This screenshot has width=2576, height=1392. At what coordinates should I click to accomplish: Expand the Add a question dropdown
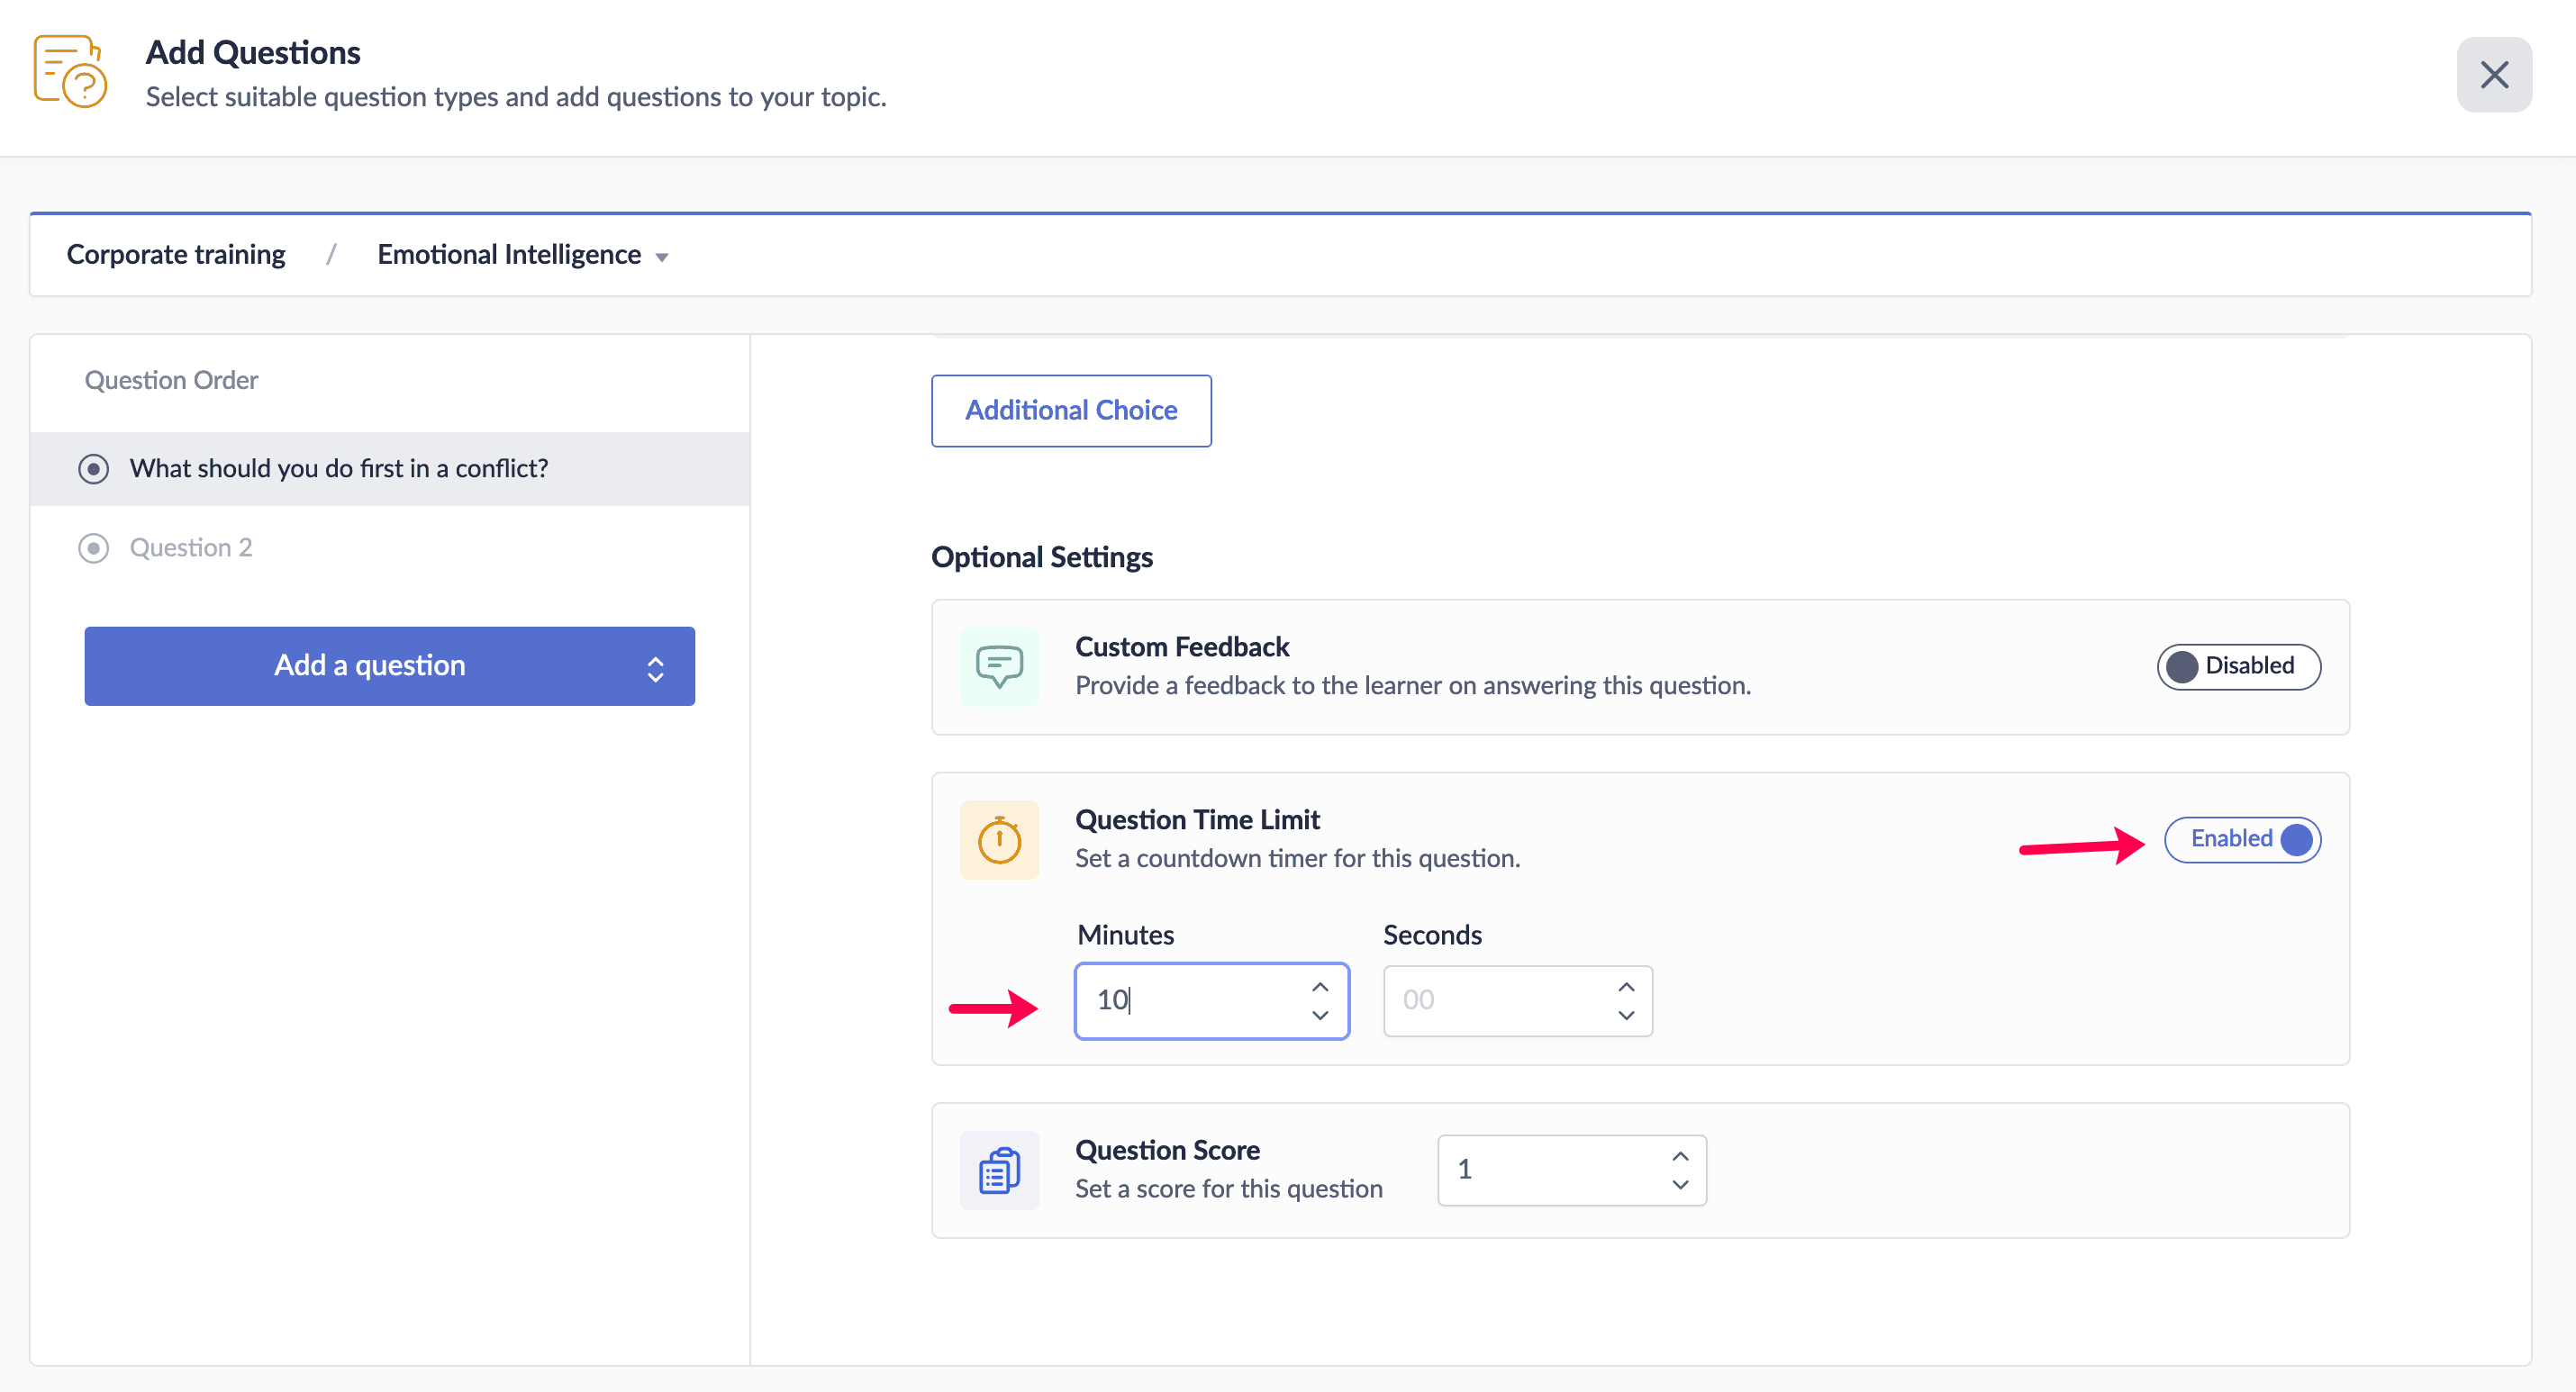point(655,667)
